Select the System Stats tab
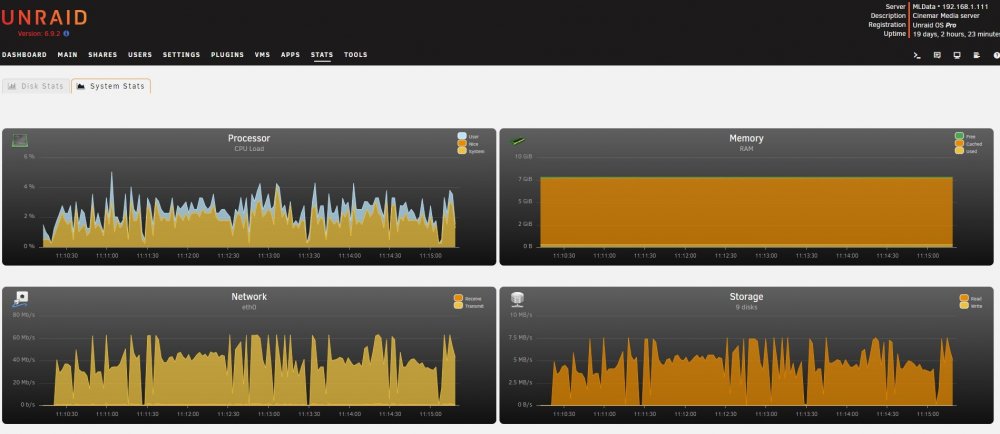1000x434 pixels. (111, 86)
